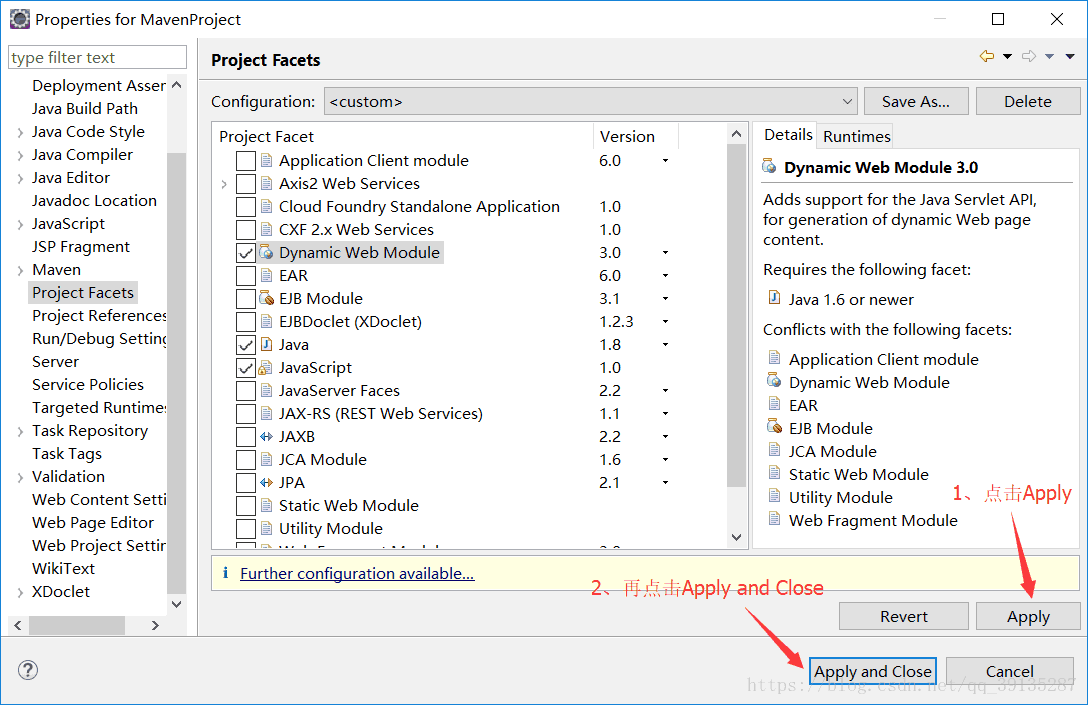The width and height of the screenshot is (1088, 705).
Task: Select Java Build Path in sidebar
Action: pos(85,108)
